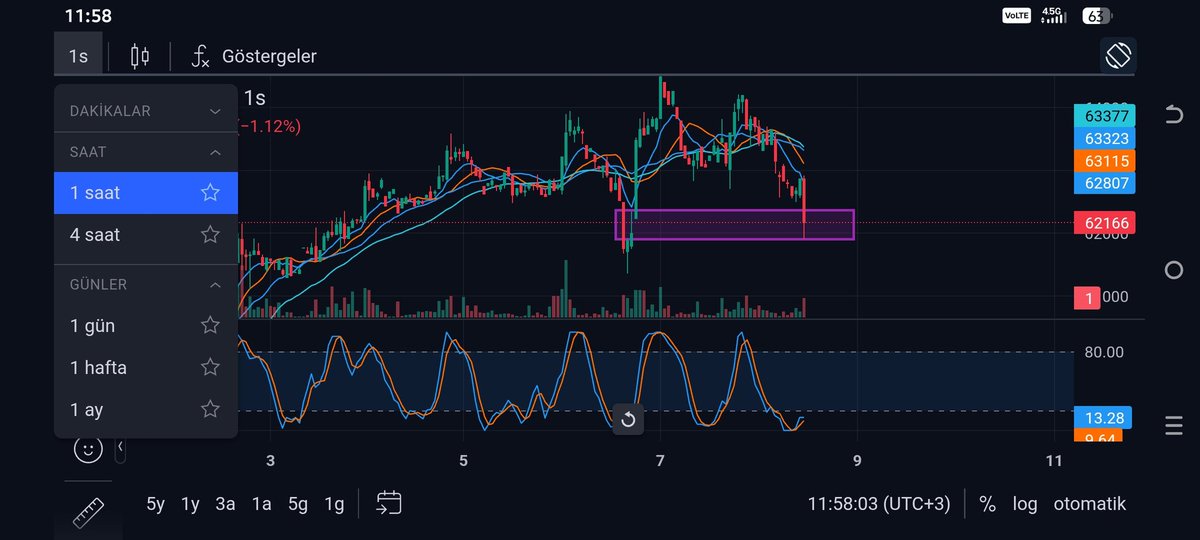Collapse the DAKİKALAR section chevron
This screenshot has height=540, width=1200.
215,111
